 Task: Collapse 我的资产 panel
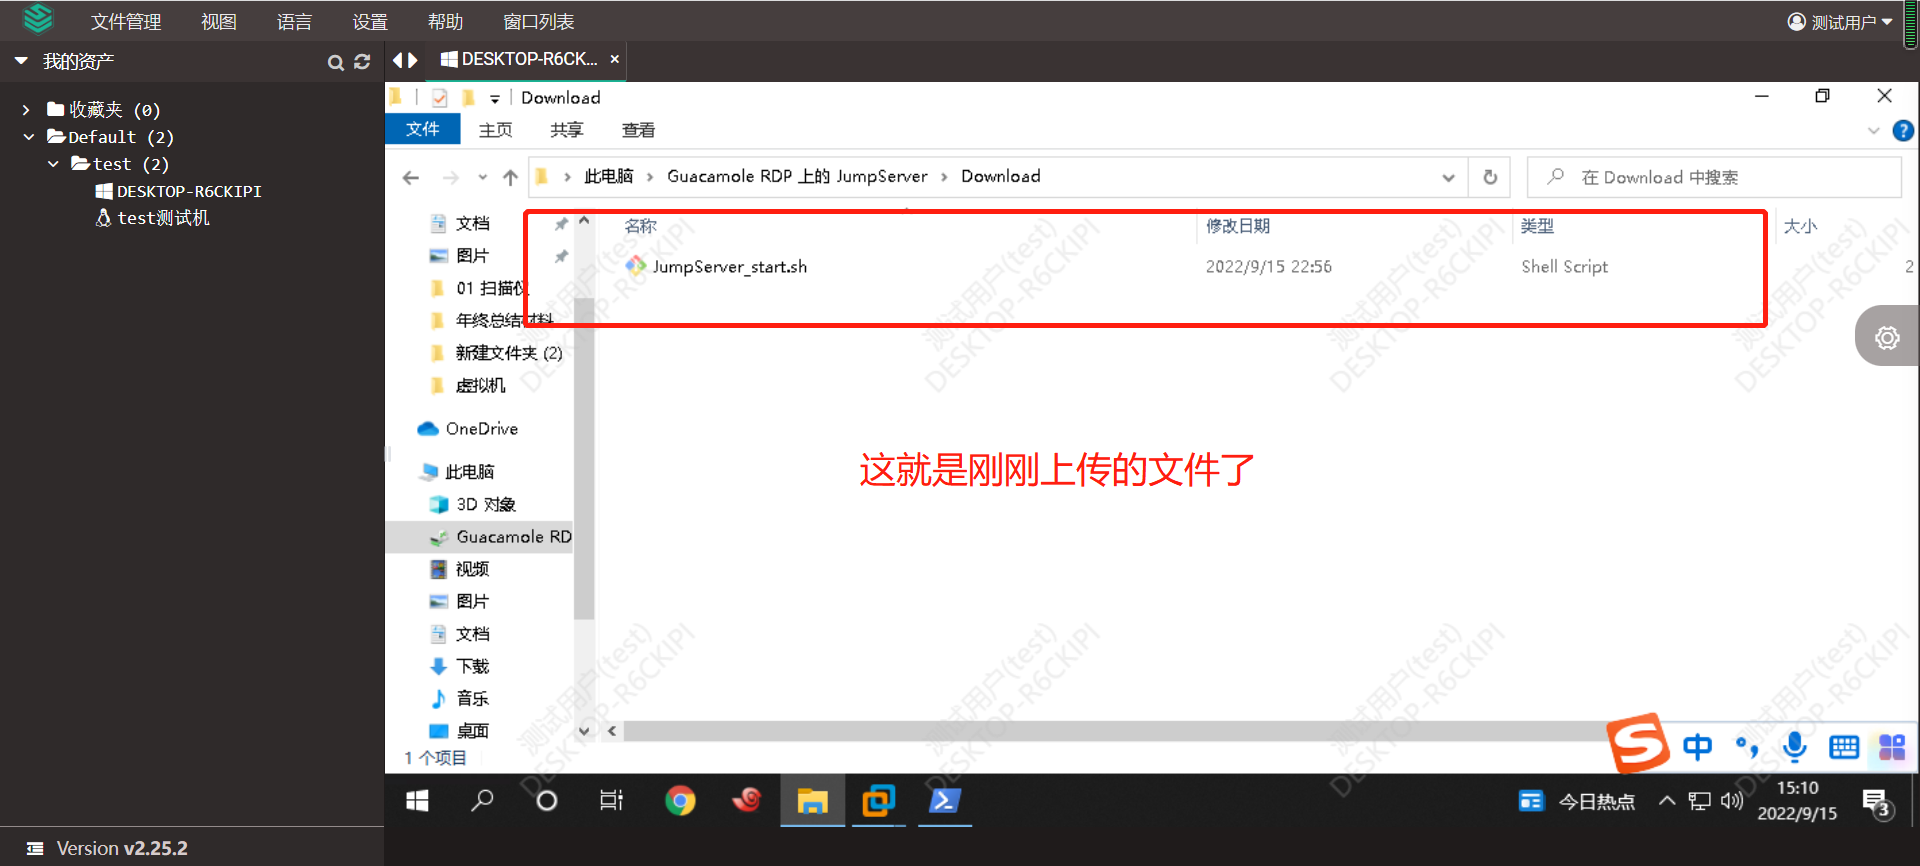coord(21,62)
